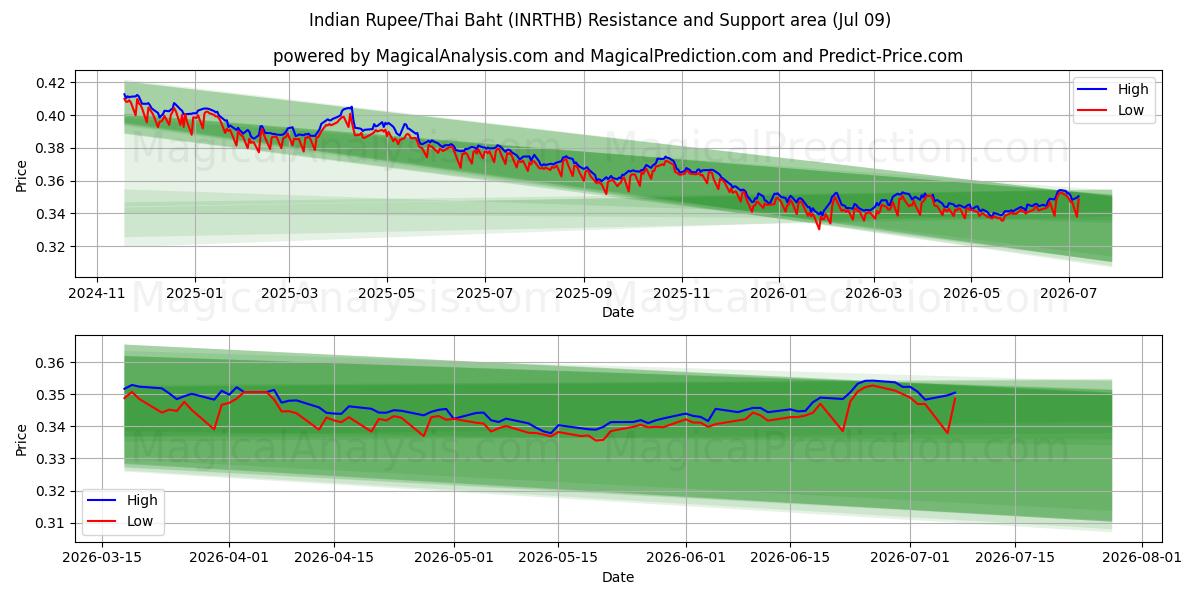Viewport: 1200px width, 600px height.
Task: Click the '2025-01' tick label
Action: pos(194,294)
